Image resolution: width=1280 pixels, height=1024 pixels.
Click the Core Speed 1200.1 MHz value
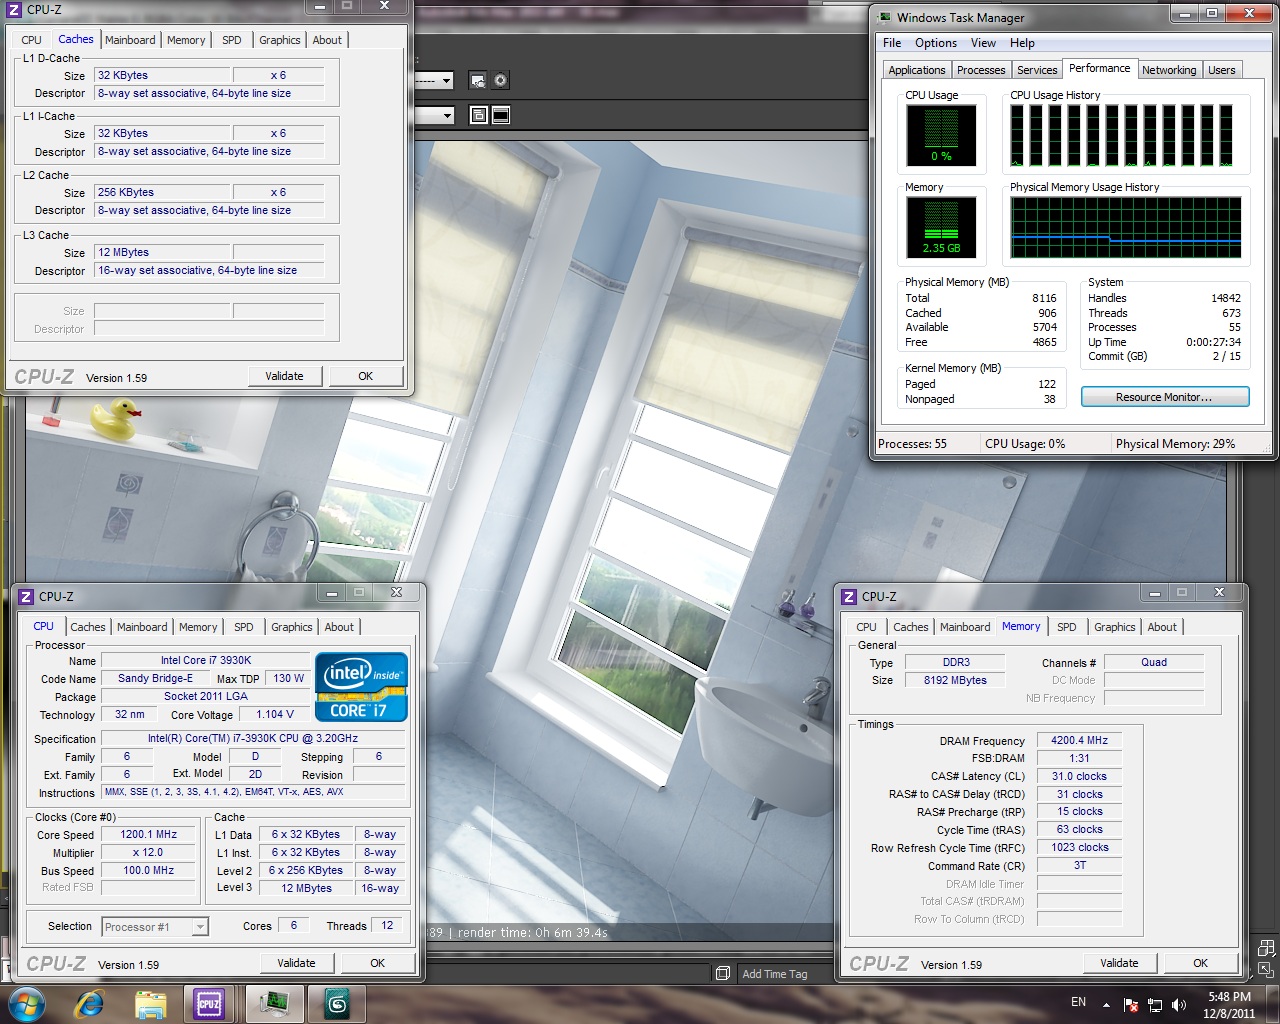148,834
